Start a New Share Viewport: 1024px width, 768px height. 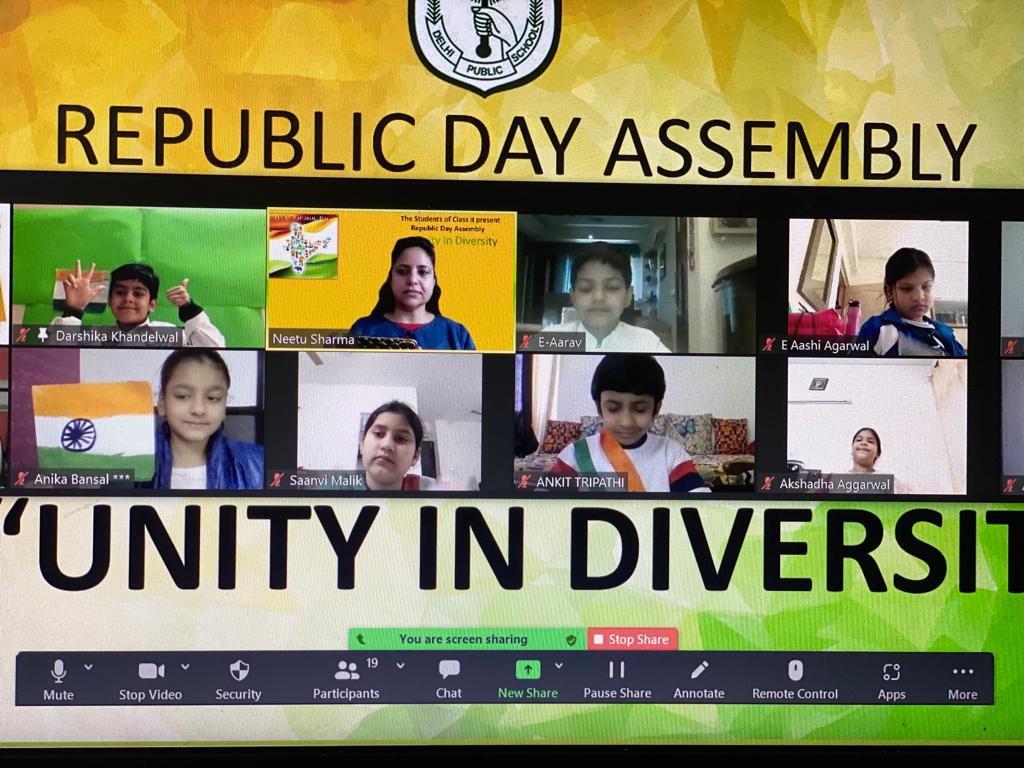click(x=528, y=680)
